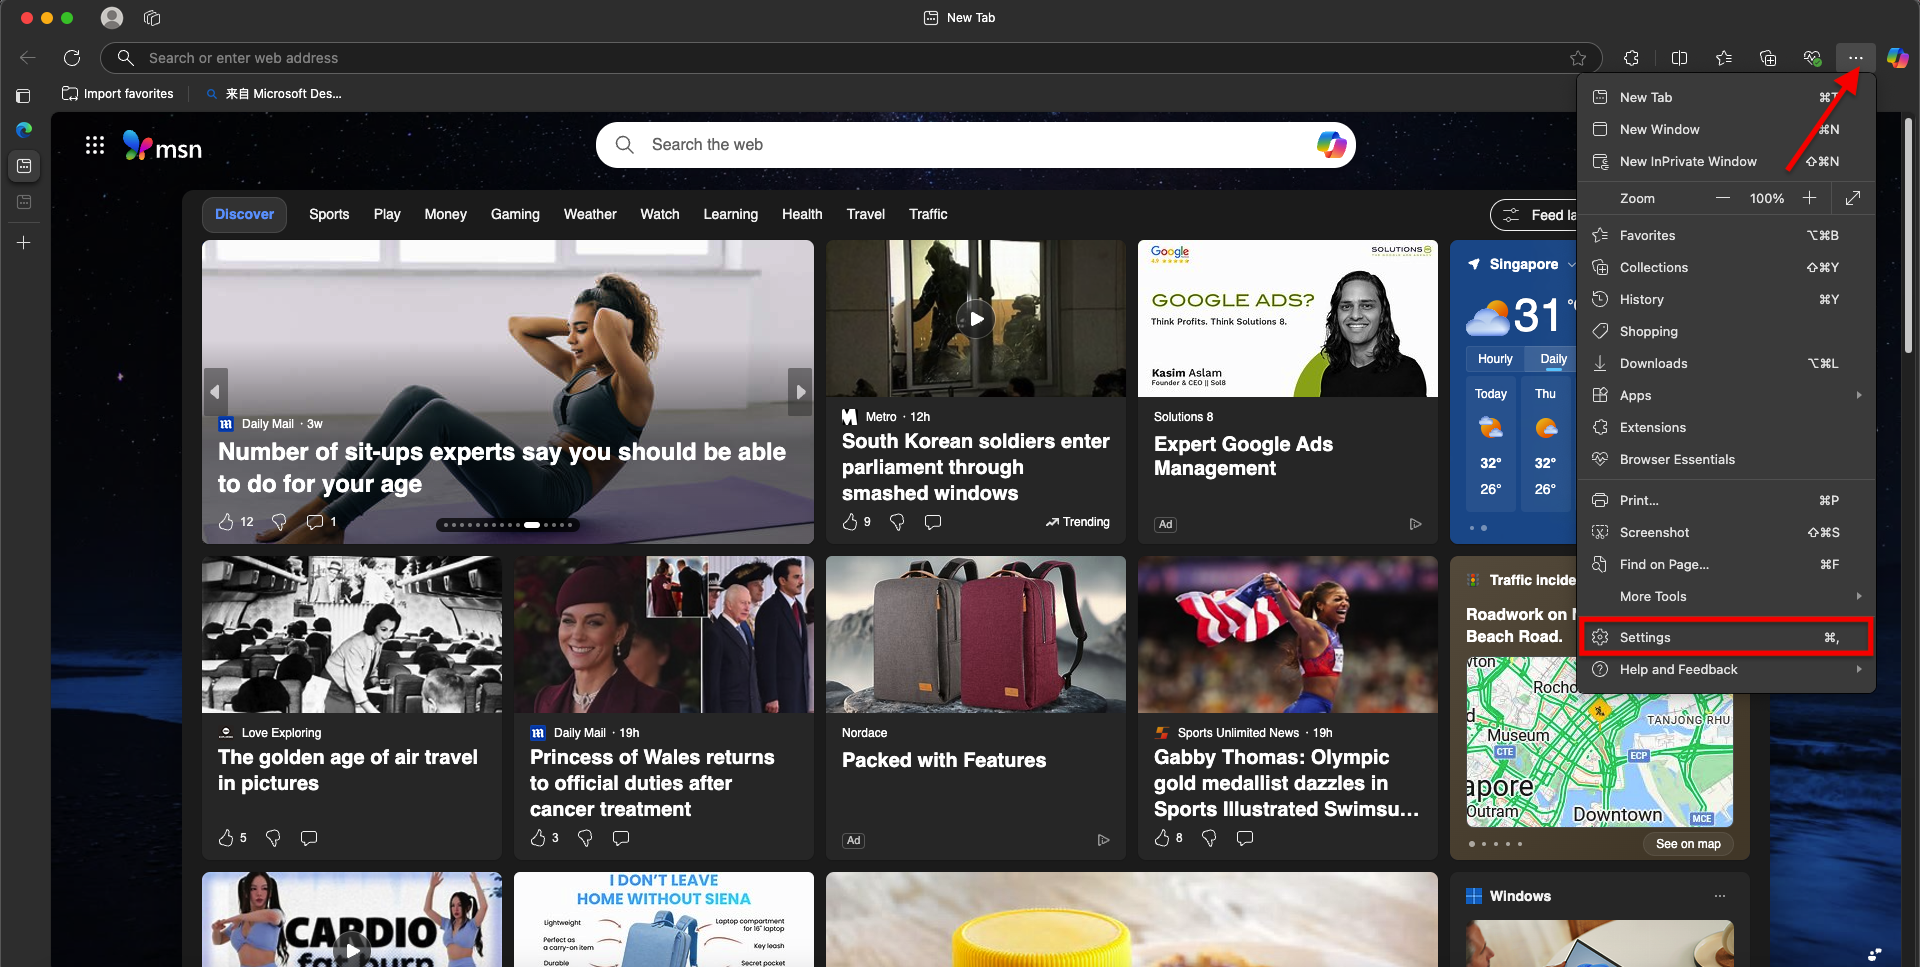Open Singapore location dropdown in weather
This screenshot has width=1920, height=967.
(x=1571, y=265)
